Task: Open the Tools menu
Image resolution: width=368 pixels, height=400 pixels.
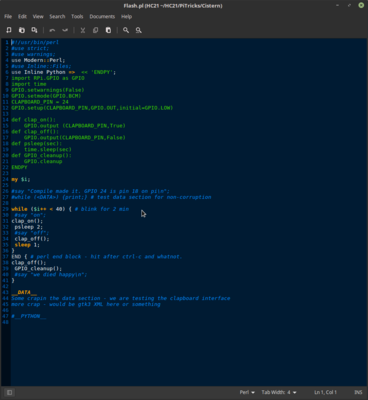Action: [x=77, y=16]
